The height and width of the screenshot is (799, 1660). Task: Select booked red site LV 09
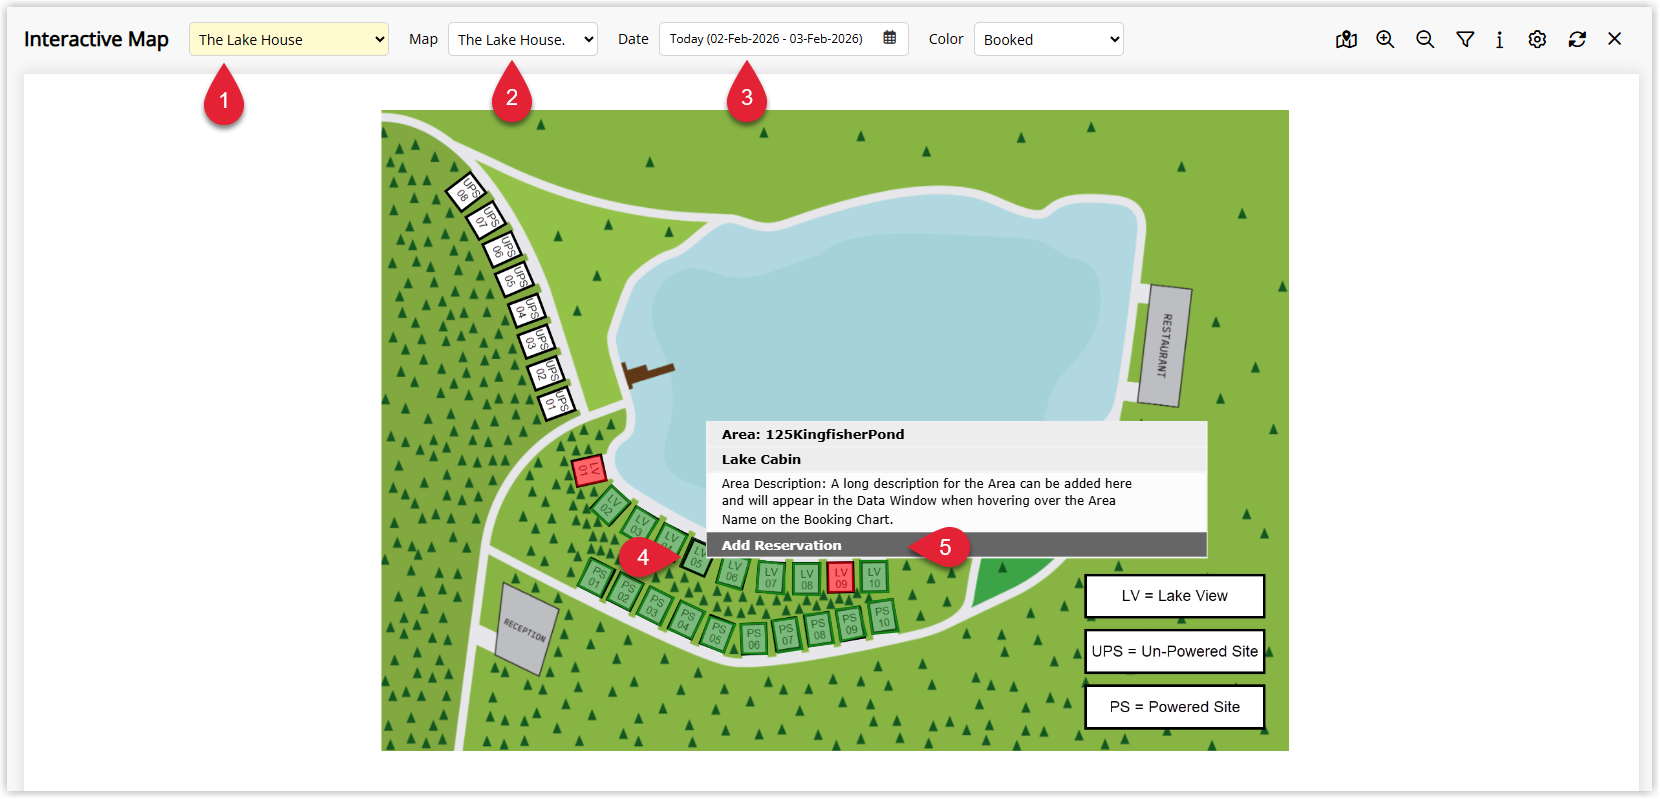tap(841, 577)
